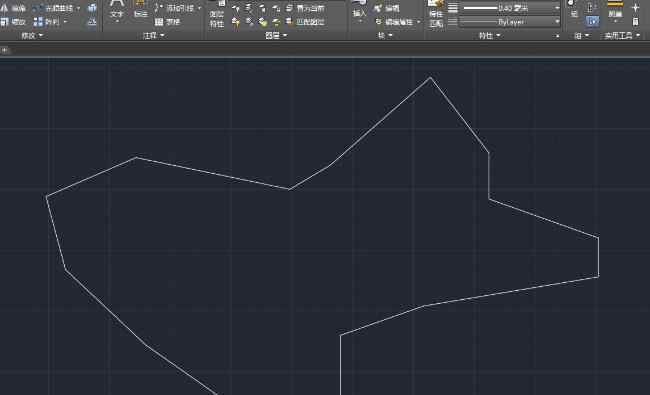Expand the Block (块) panel
Image resolution: width=650 pixels, height=395 pixels.
tap(385, 36)
